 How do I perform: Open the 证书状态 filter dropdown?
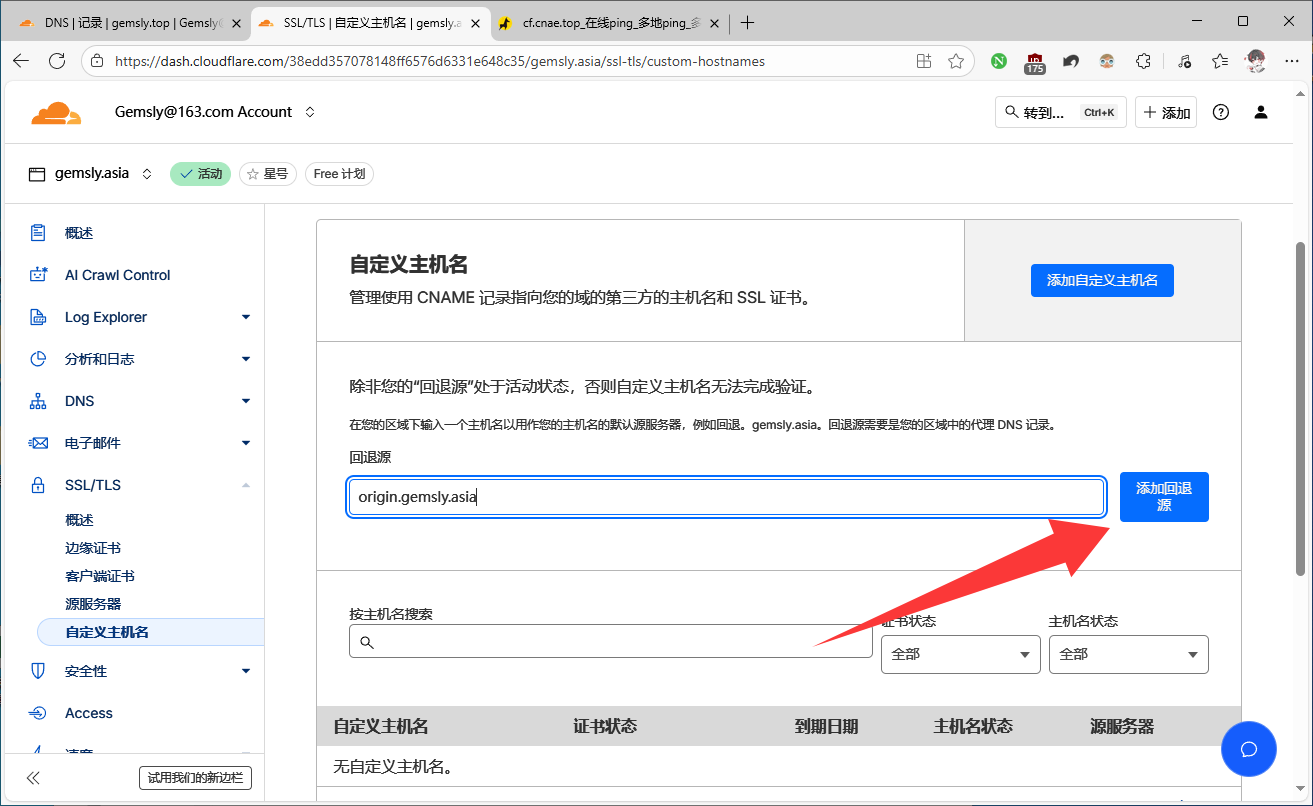(959, 654)
